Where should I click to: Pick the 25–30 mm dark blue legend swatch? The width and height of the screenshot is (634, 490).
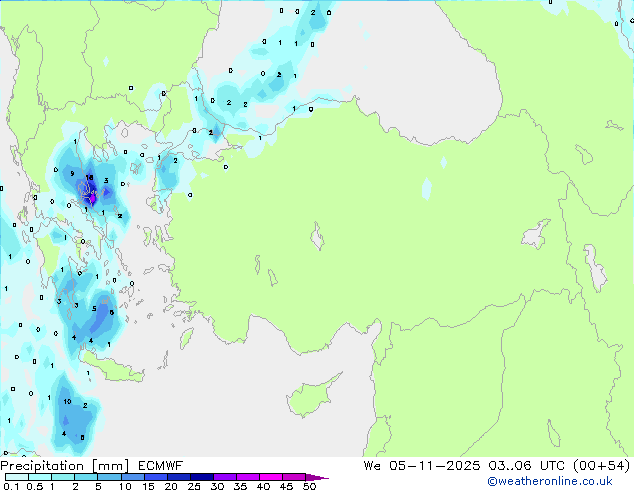(x=202, y=477)
